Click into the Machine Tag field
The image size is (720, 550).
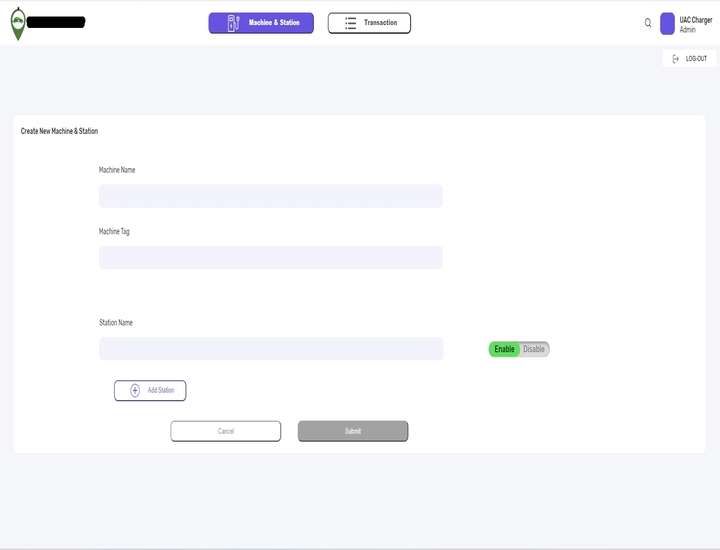[x=270, y=258]
